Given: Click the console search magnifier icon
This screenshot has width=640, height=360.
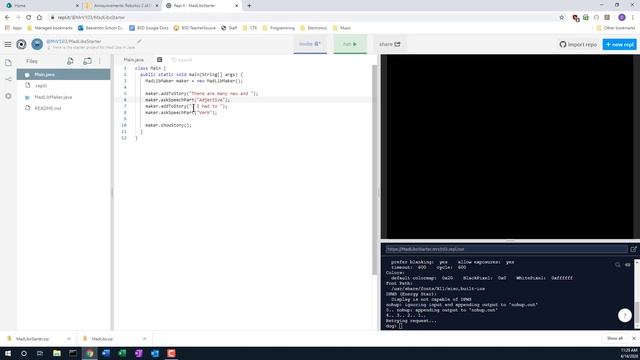Looking at the screenshot, I should (618, 265).
